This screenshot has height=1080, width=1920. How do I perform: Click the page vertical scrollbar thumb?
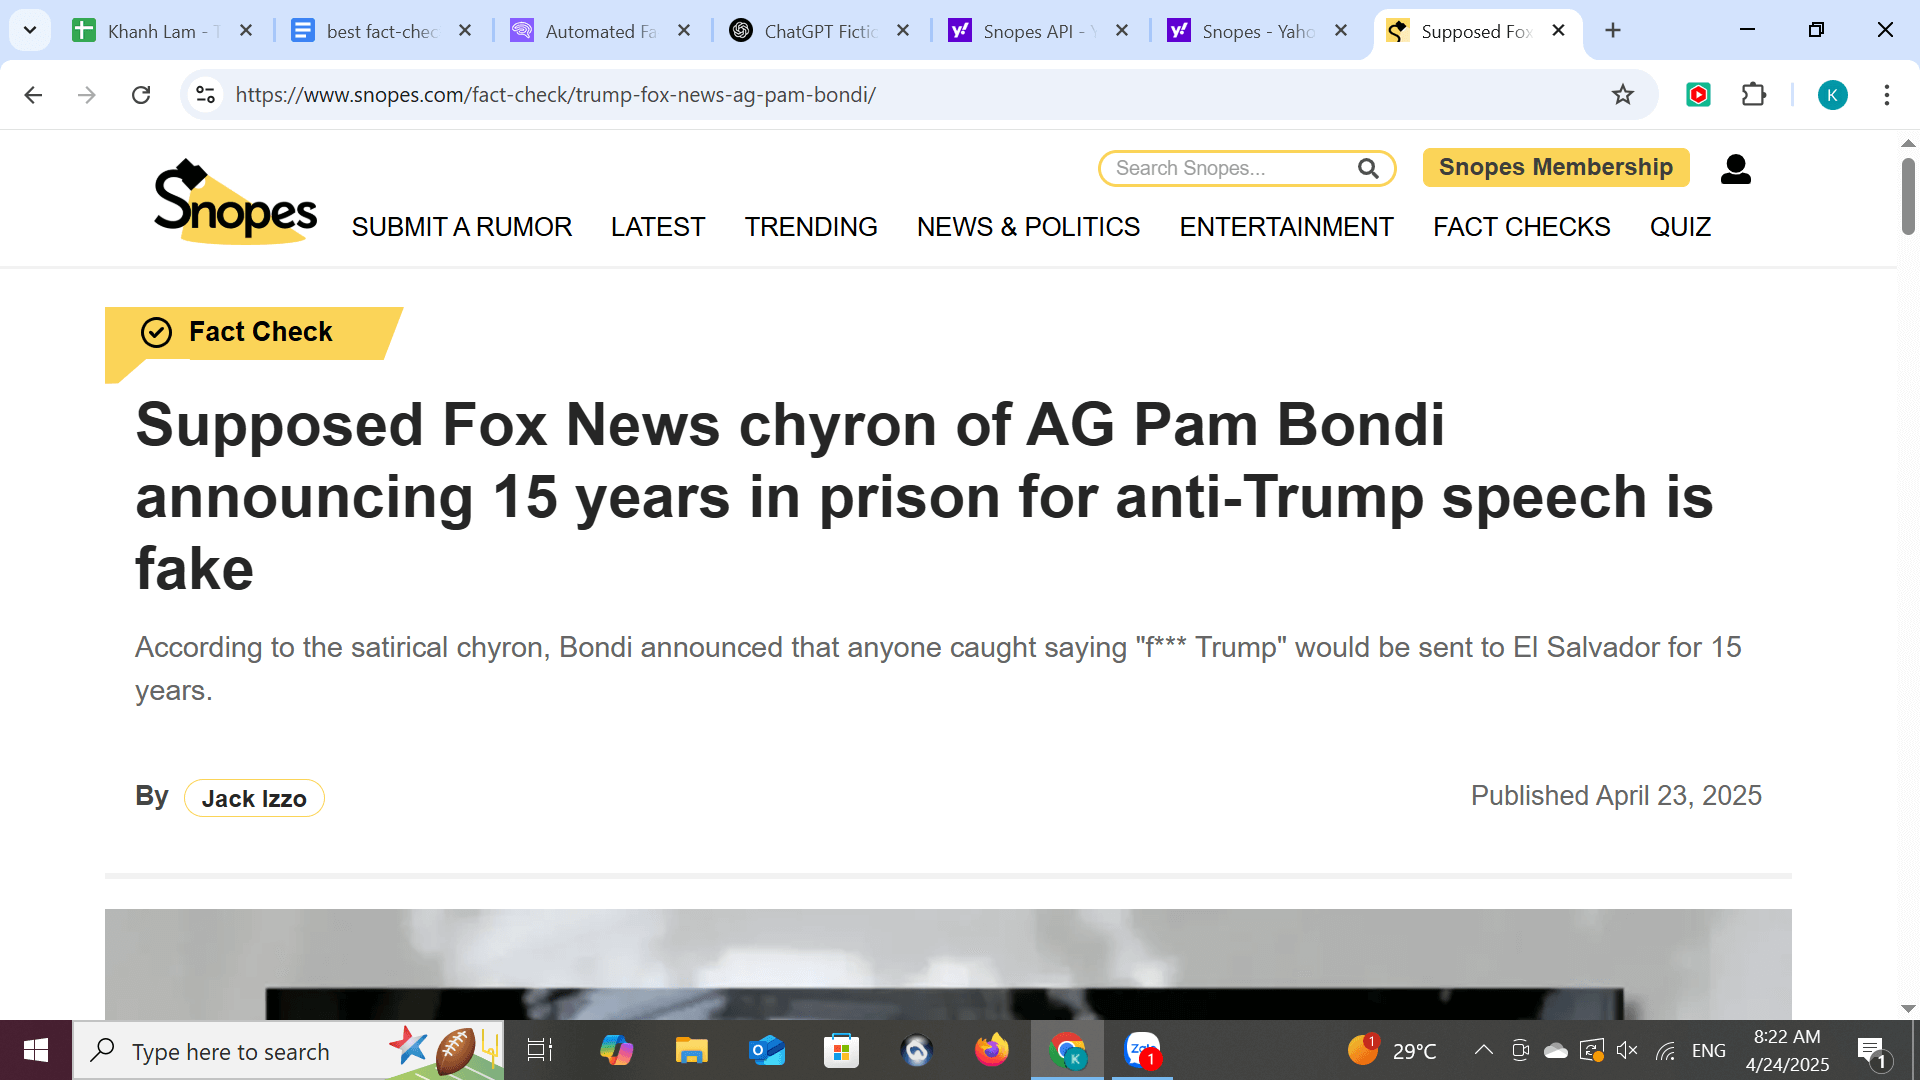coord(1908,197)
